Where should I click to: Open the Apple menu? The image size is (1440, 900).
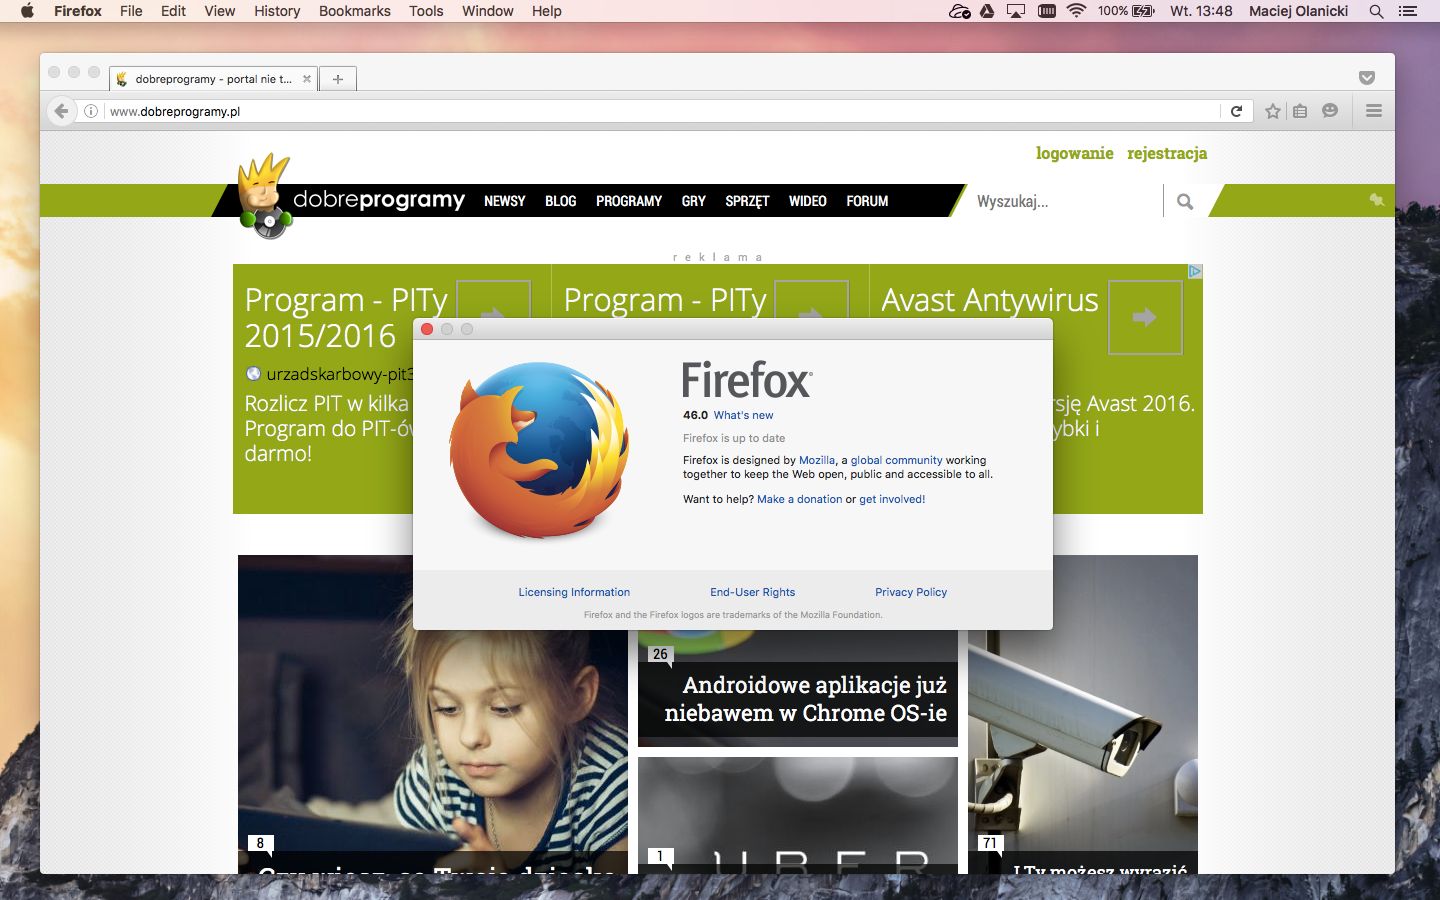click(x=27, y=11)
